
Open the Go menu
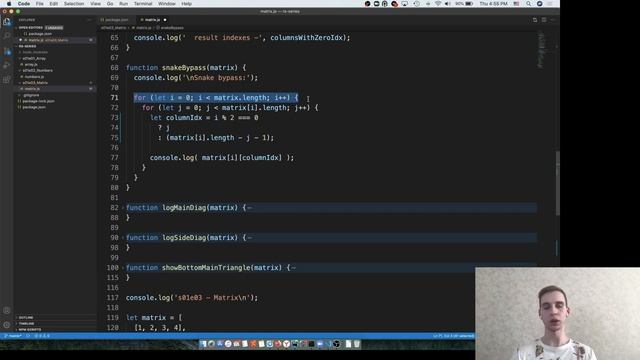click(110, 4)
